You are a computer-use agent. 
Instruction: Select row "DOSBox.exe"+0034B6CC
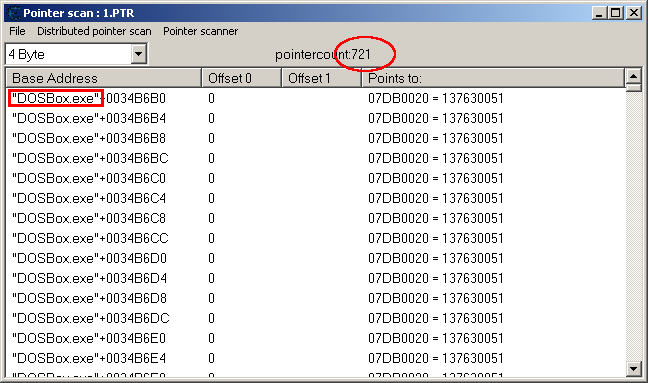(315, 238)
